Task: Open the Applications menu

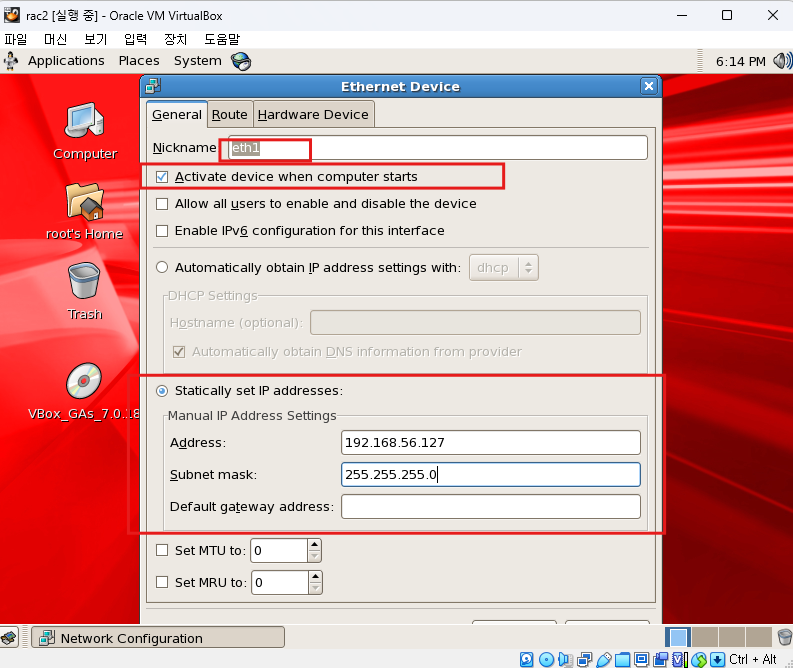Action: [66, 61]
